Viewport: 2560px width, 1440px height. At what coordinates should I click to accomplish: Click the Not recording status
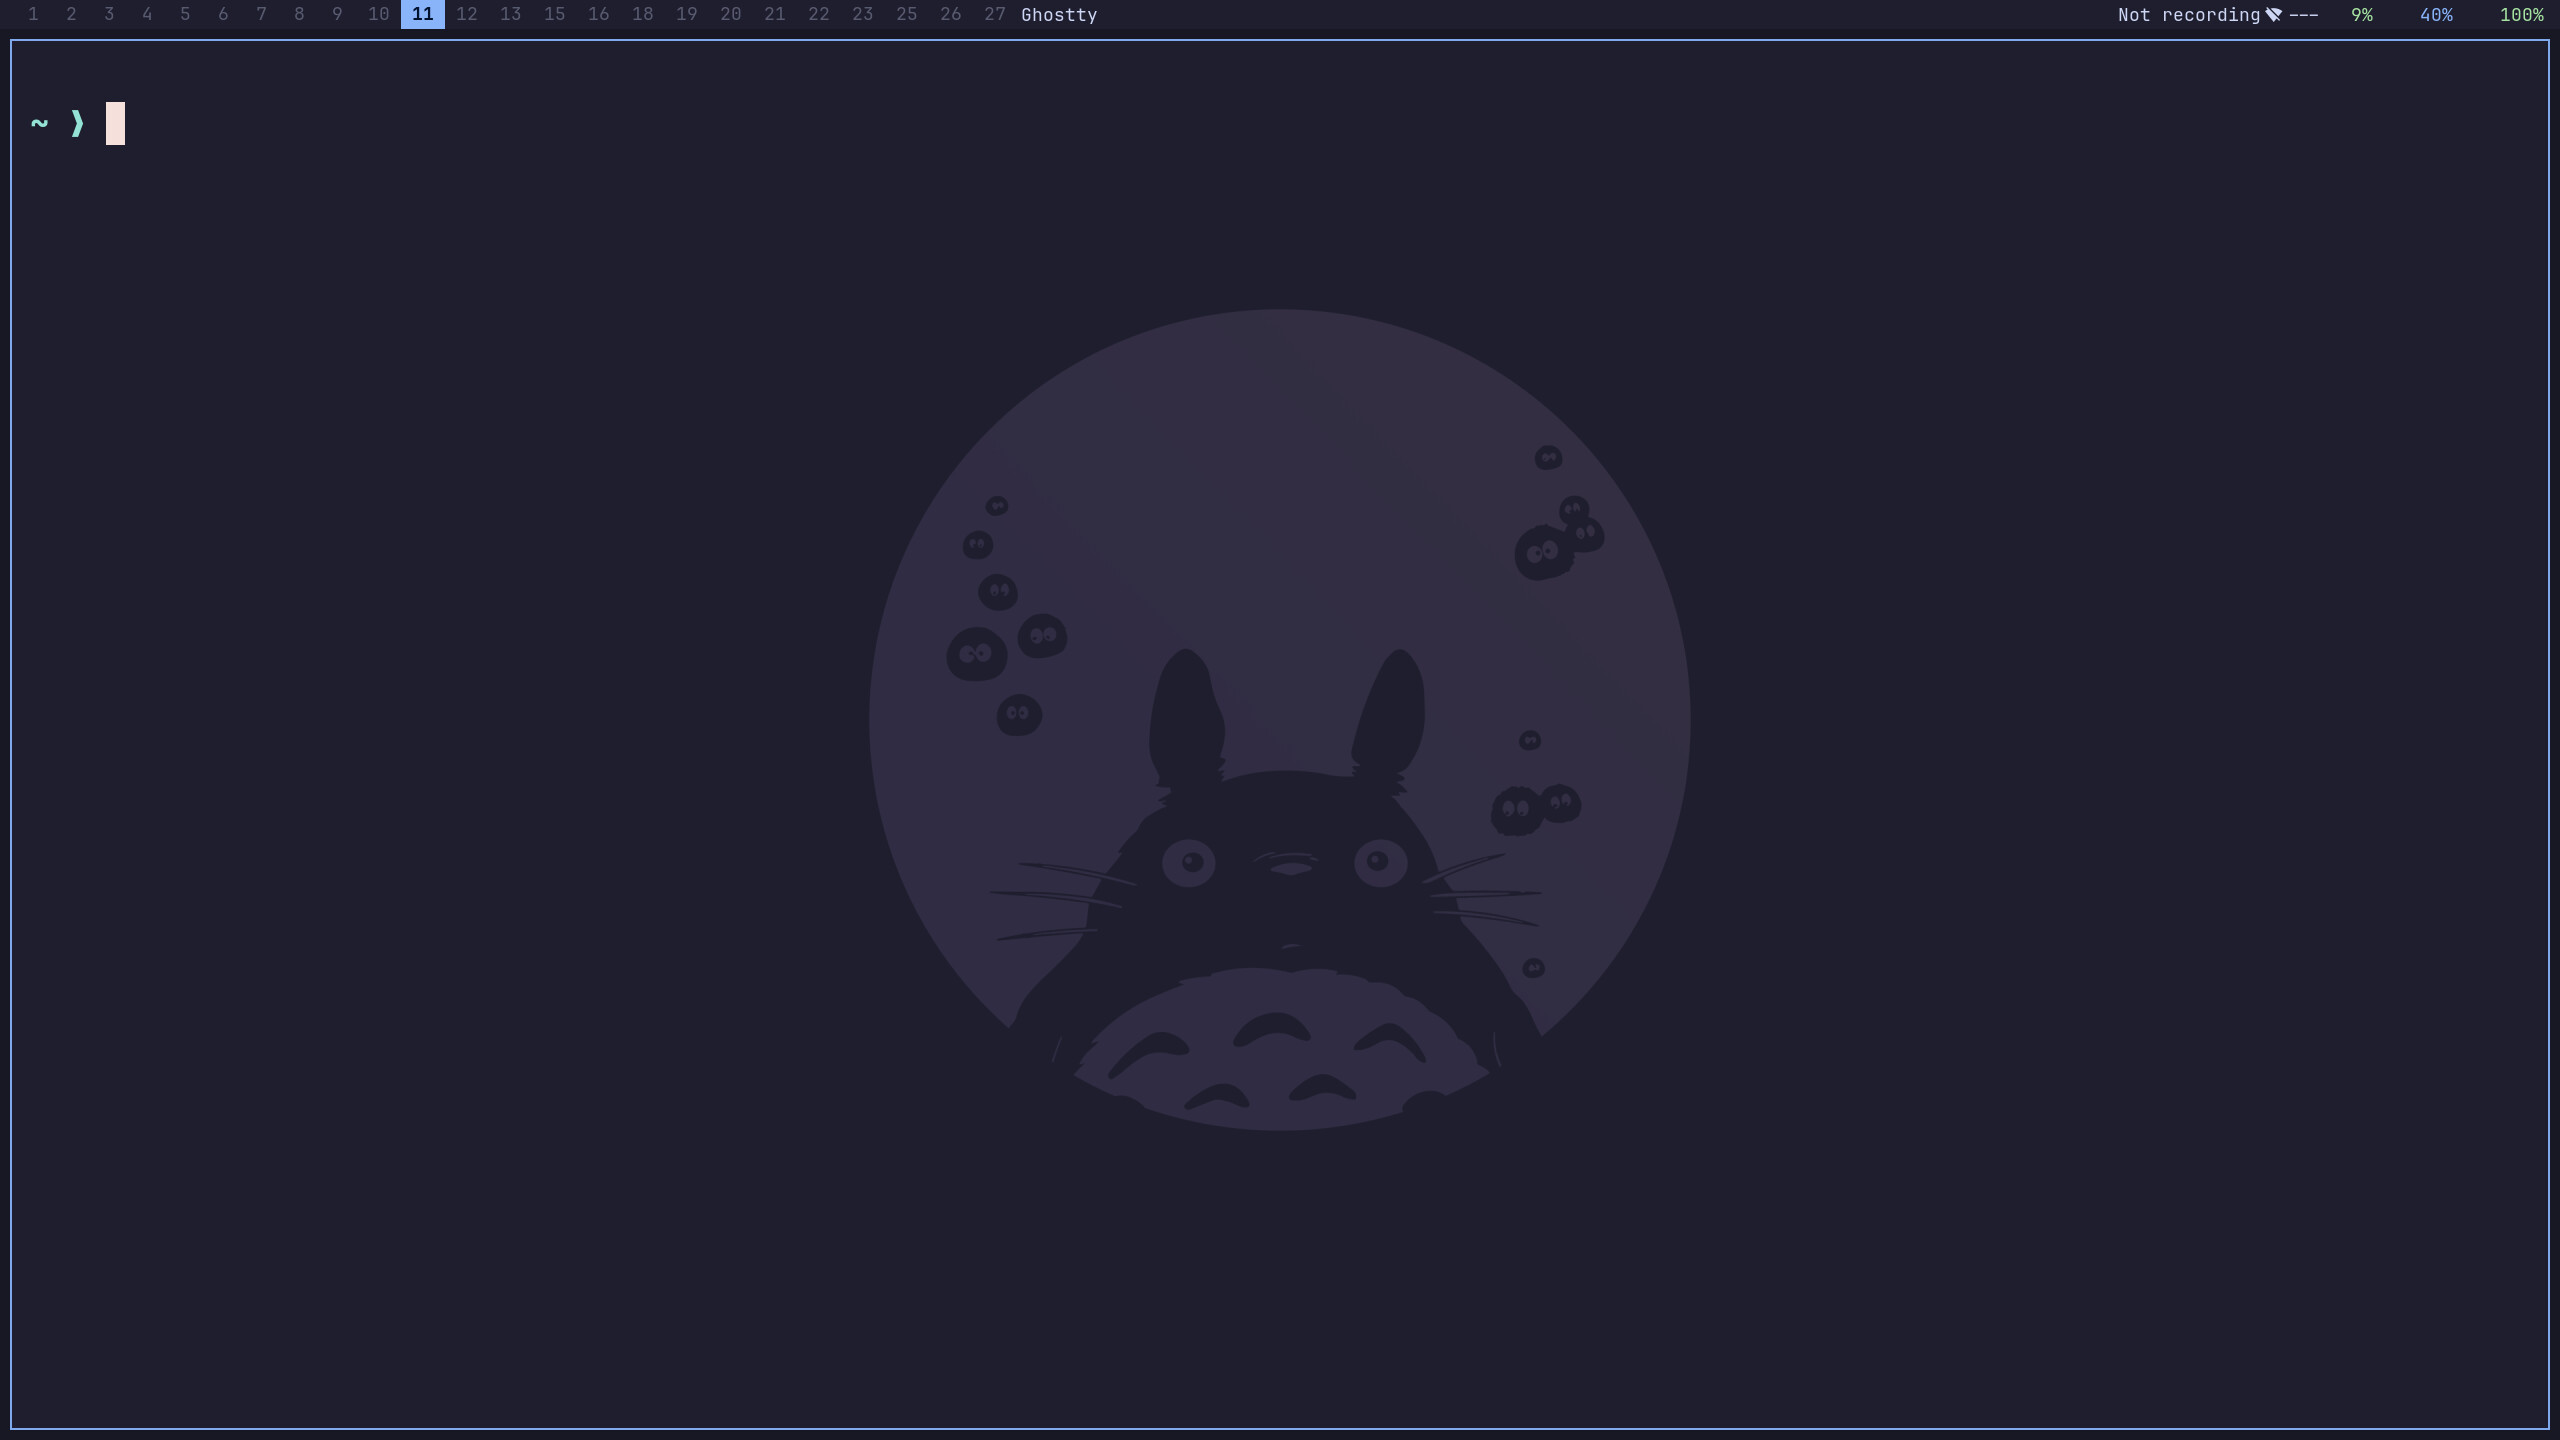2188,15
